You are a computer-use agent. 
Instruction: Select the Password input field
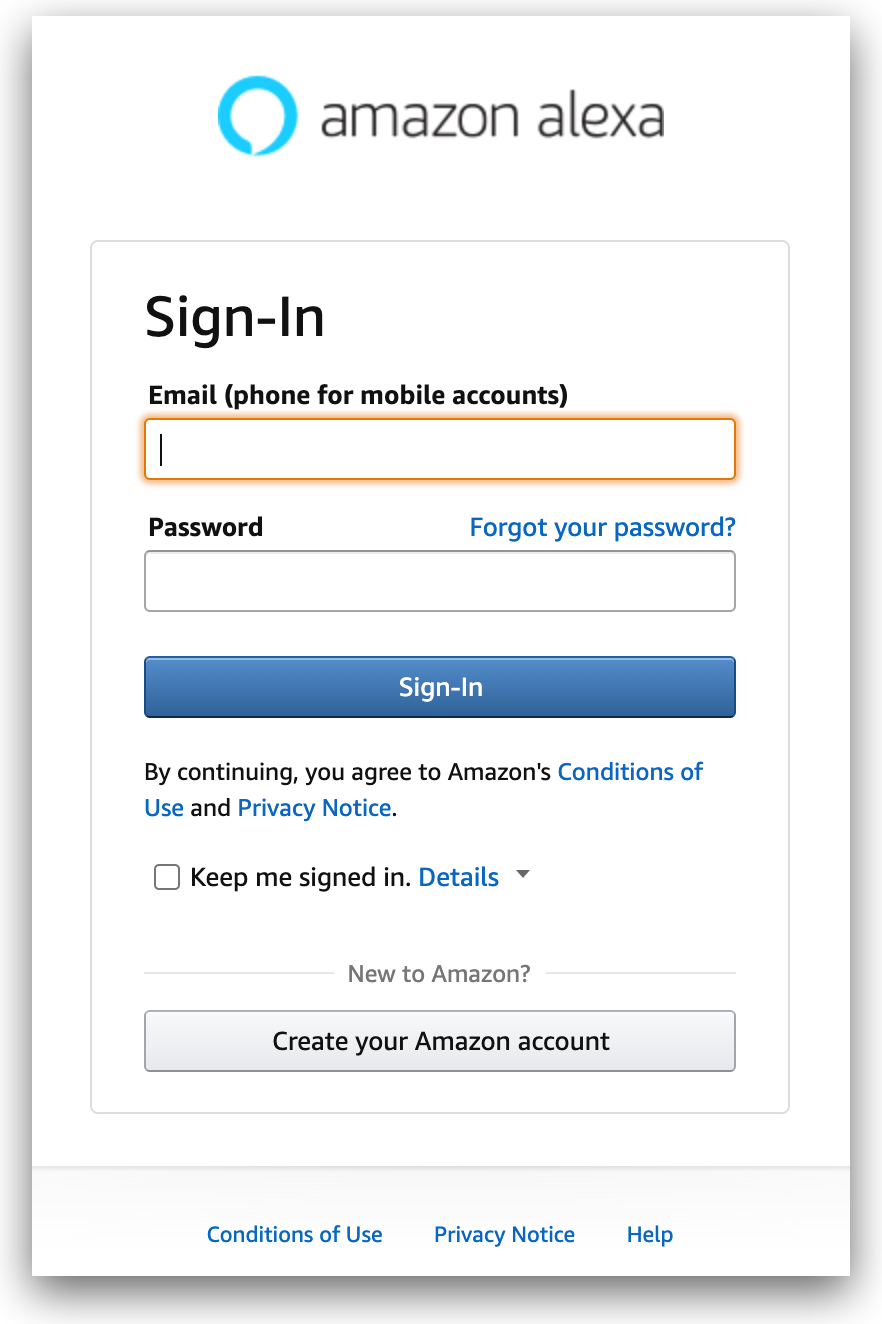pos(440,581)
